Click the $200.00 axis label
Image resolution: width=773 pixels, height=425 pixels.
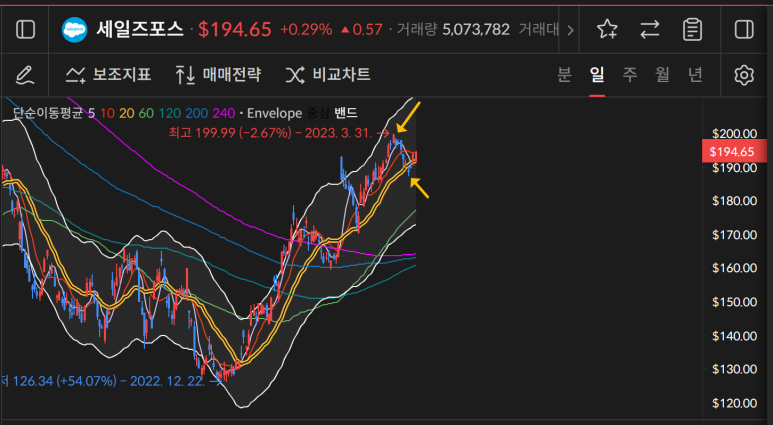(734, 134)
